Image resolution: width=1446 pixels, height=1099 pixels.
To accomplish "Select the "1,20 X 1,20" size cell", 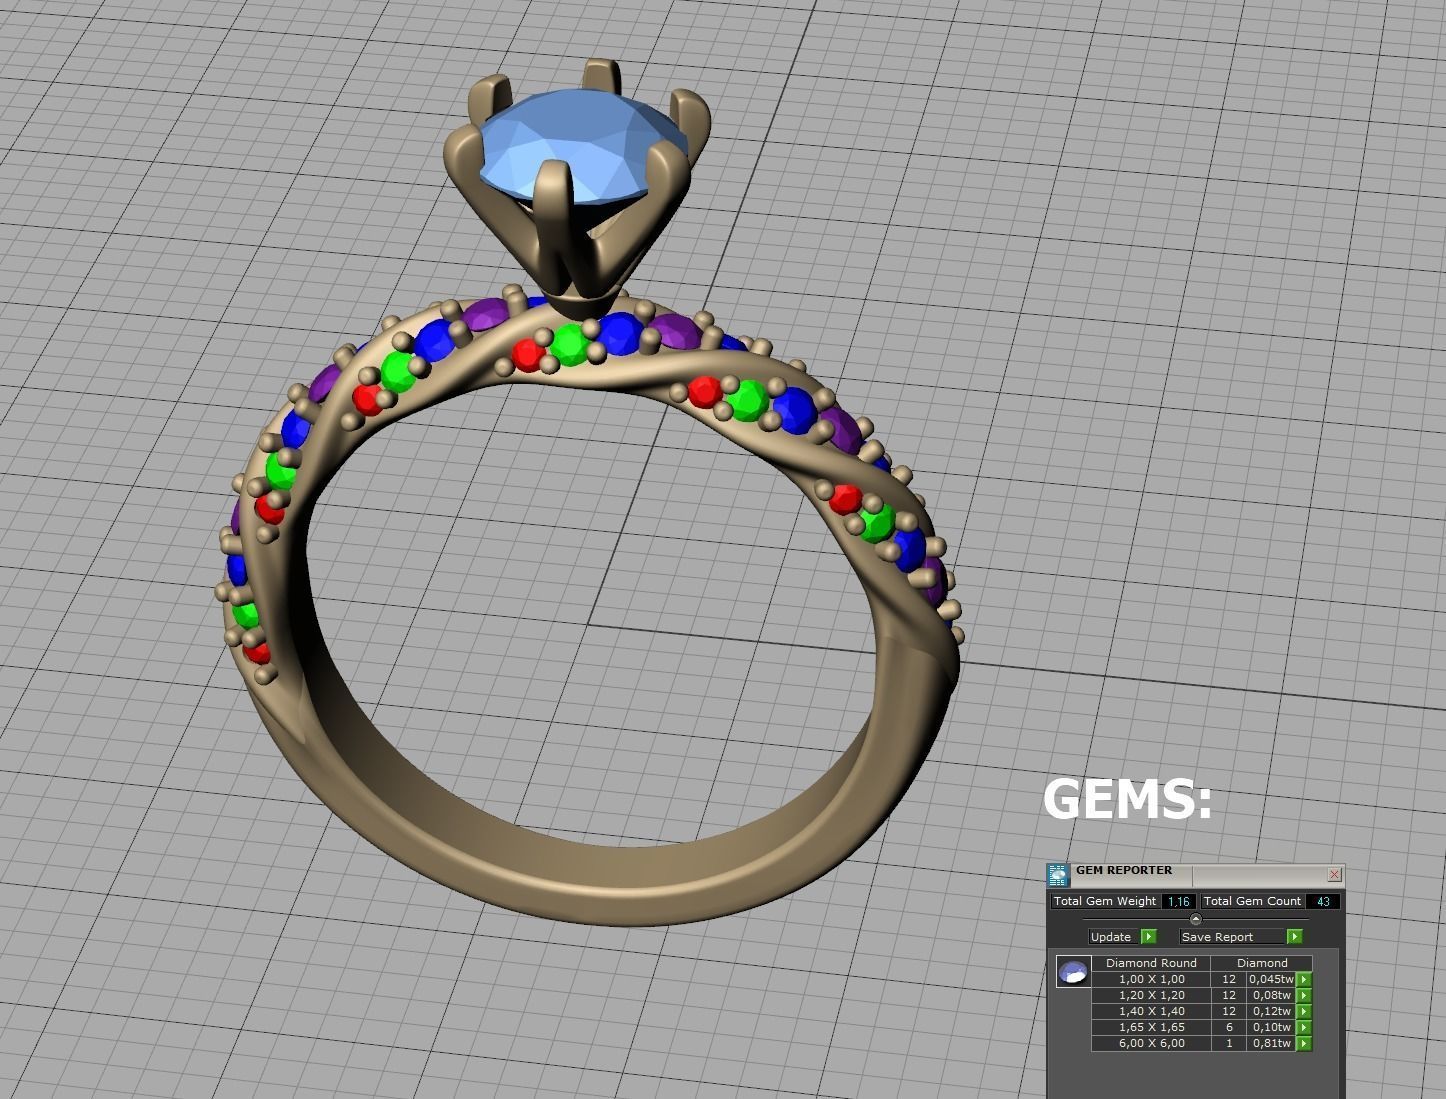I will pos(1151,995).
